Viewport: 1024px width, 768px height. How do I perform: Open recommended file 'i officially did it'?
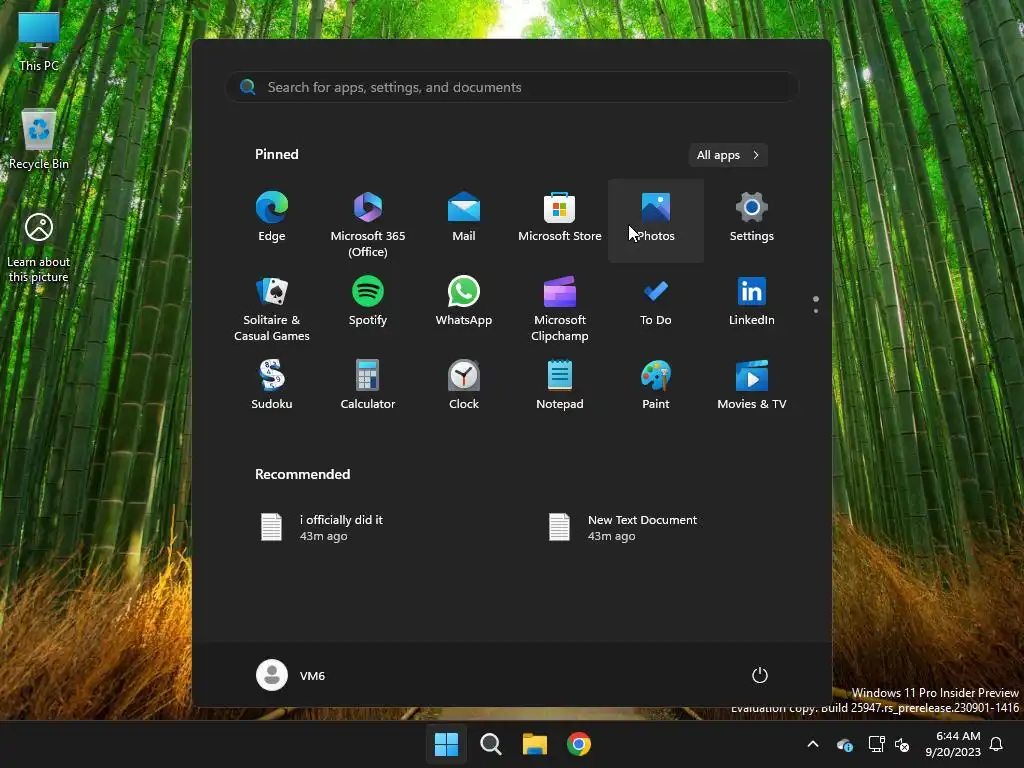pos(368,528)
